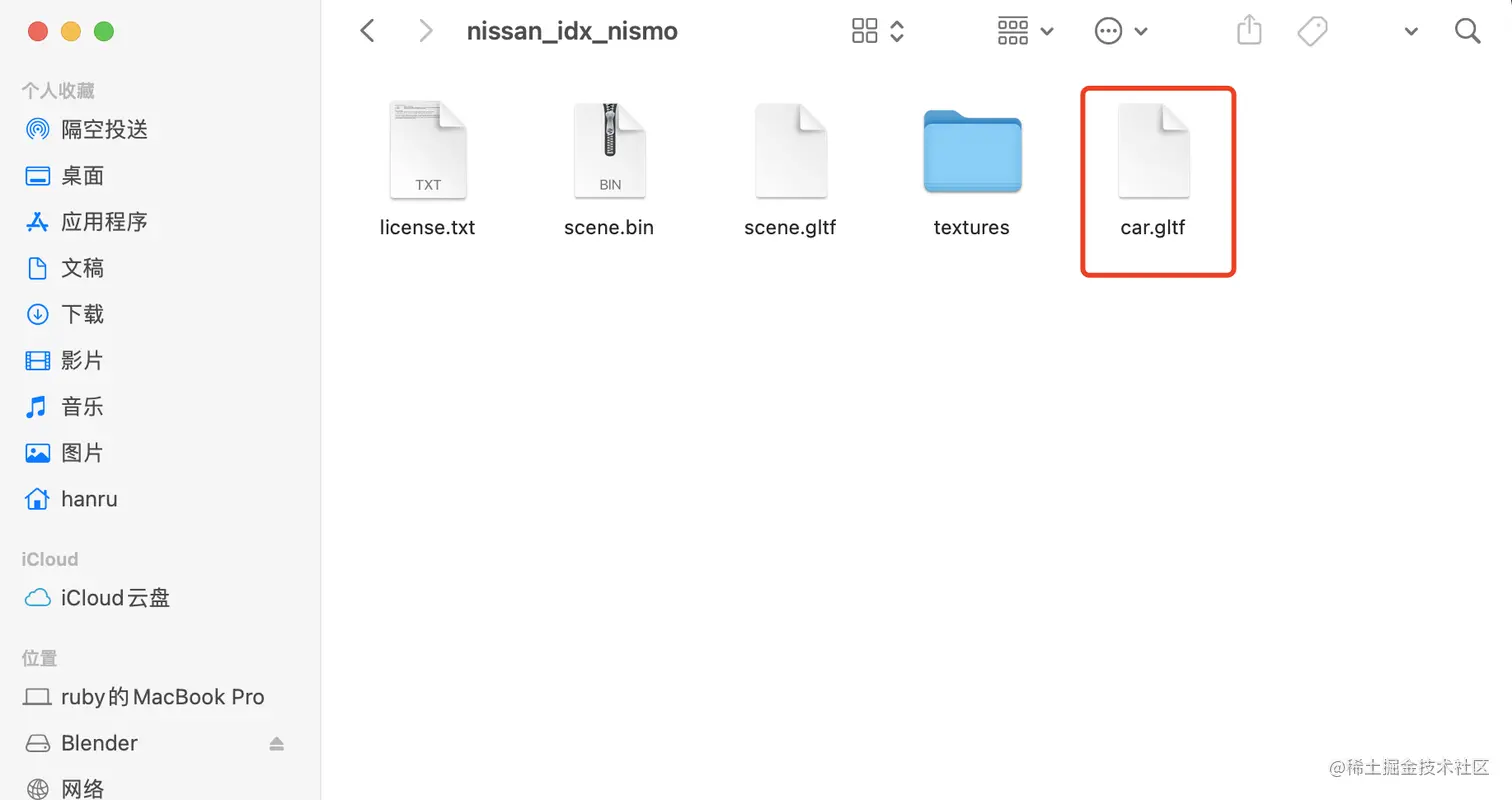The image size is (1512, 800).
Task: Click the 个人收藏 section header
Action: click(x=58, y=90)
